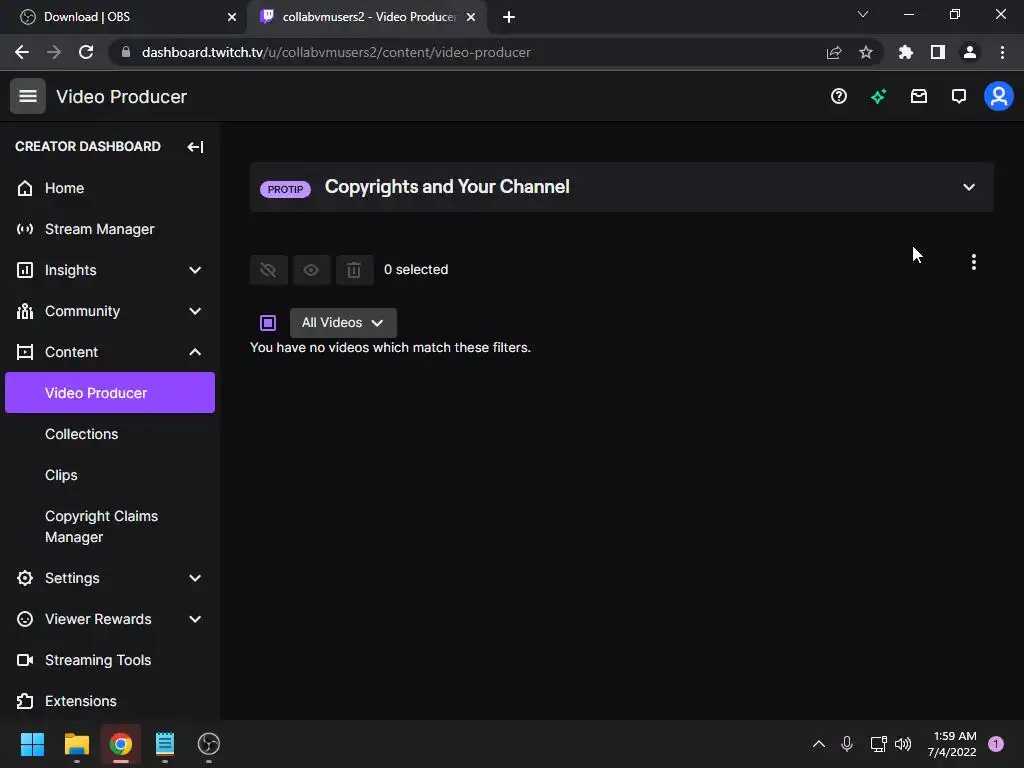
Task: Open the hamburger navigation menu
Action: coord(27,96)
